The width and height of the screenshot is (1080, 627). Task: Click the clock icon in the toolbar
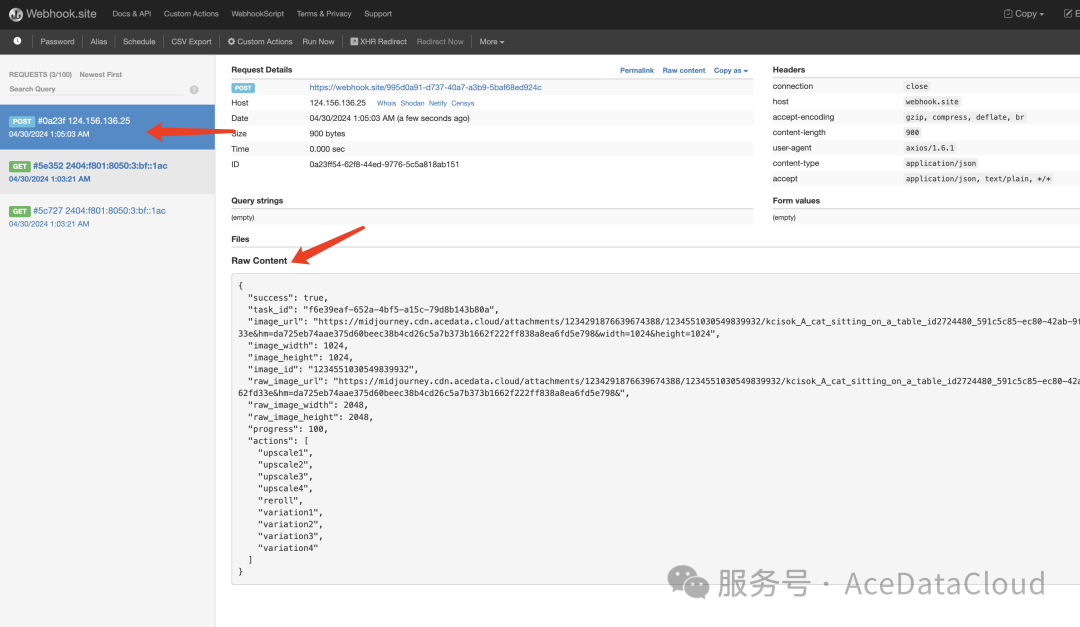coord(17,41)
